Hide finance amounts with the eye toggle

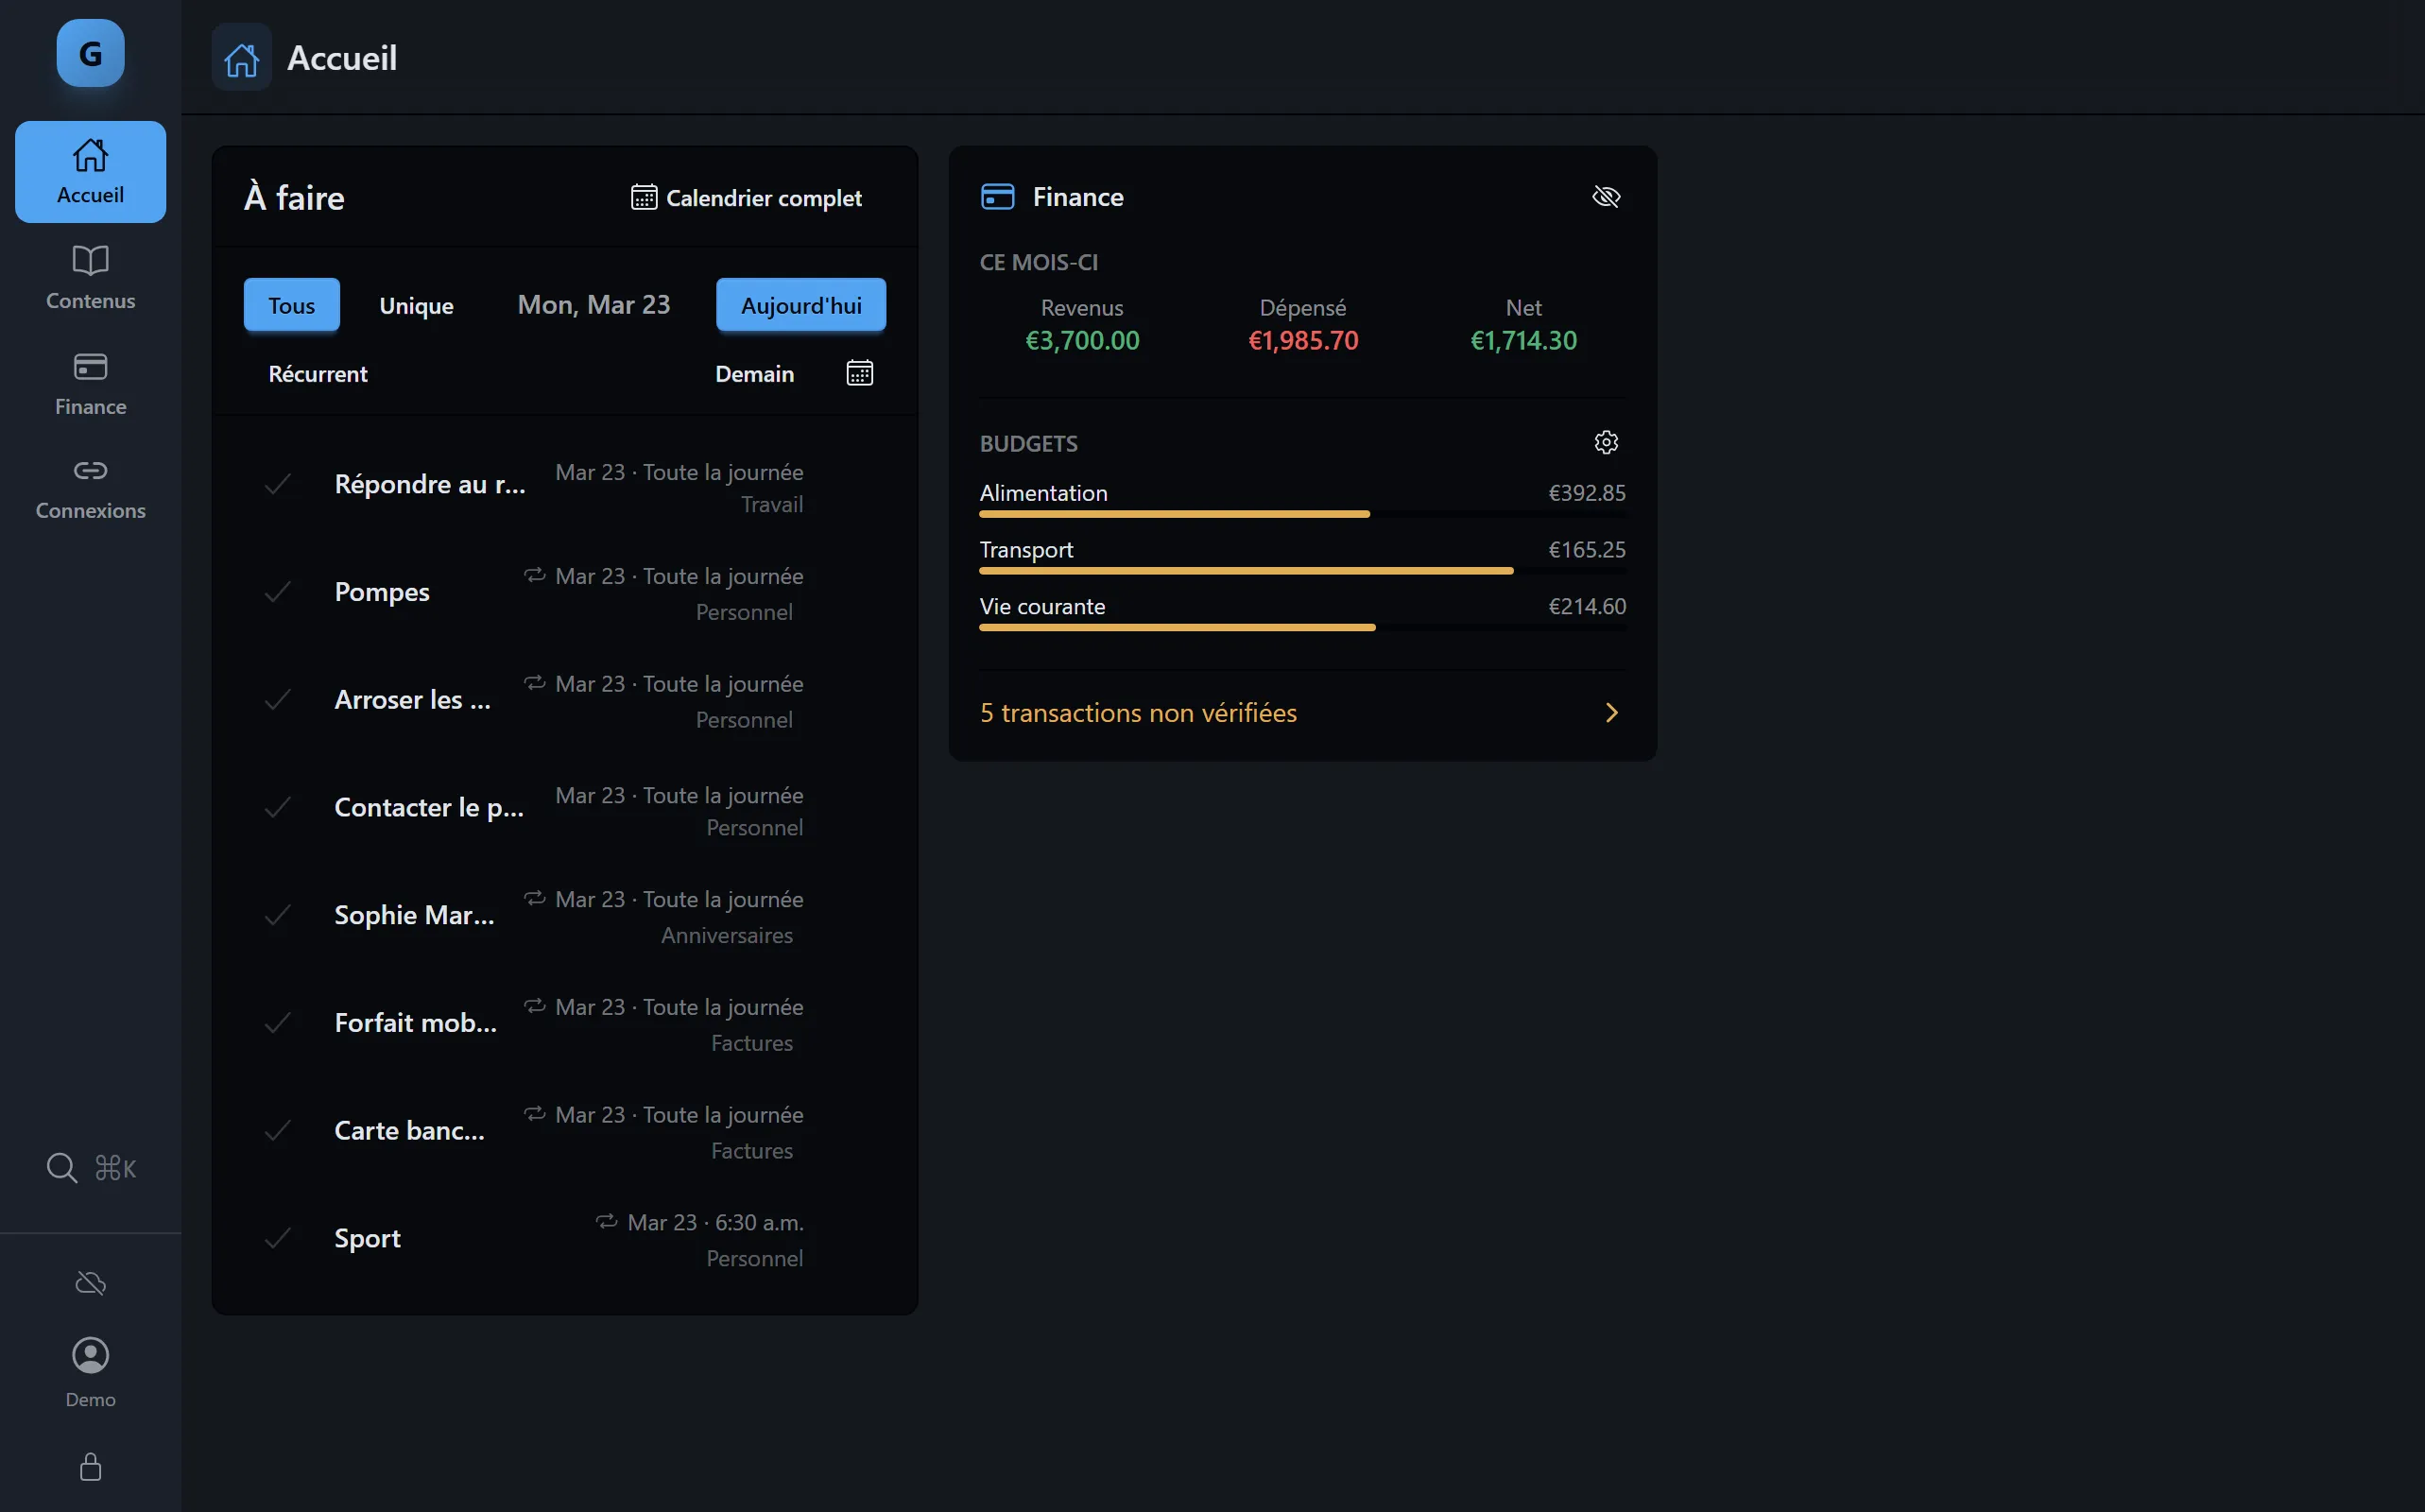1606,196
